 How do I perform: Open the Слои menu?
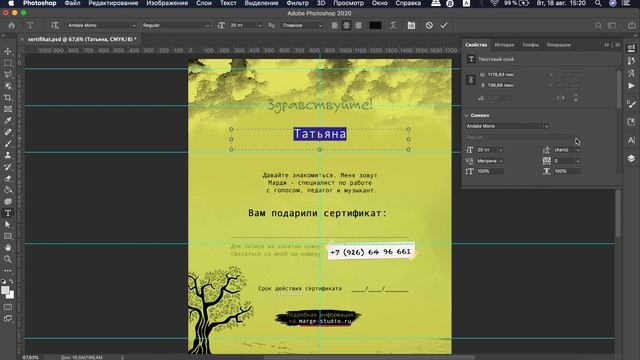204,3
